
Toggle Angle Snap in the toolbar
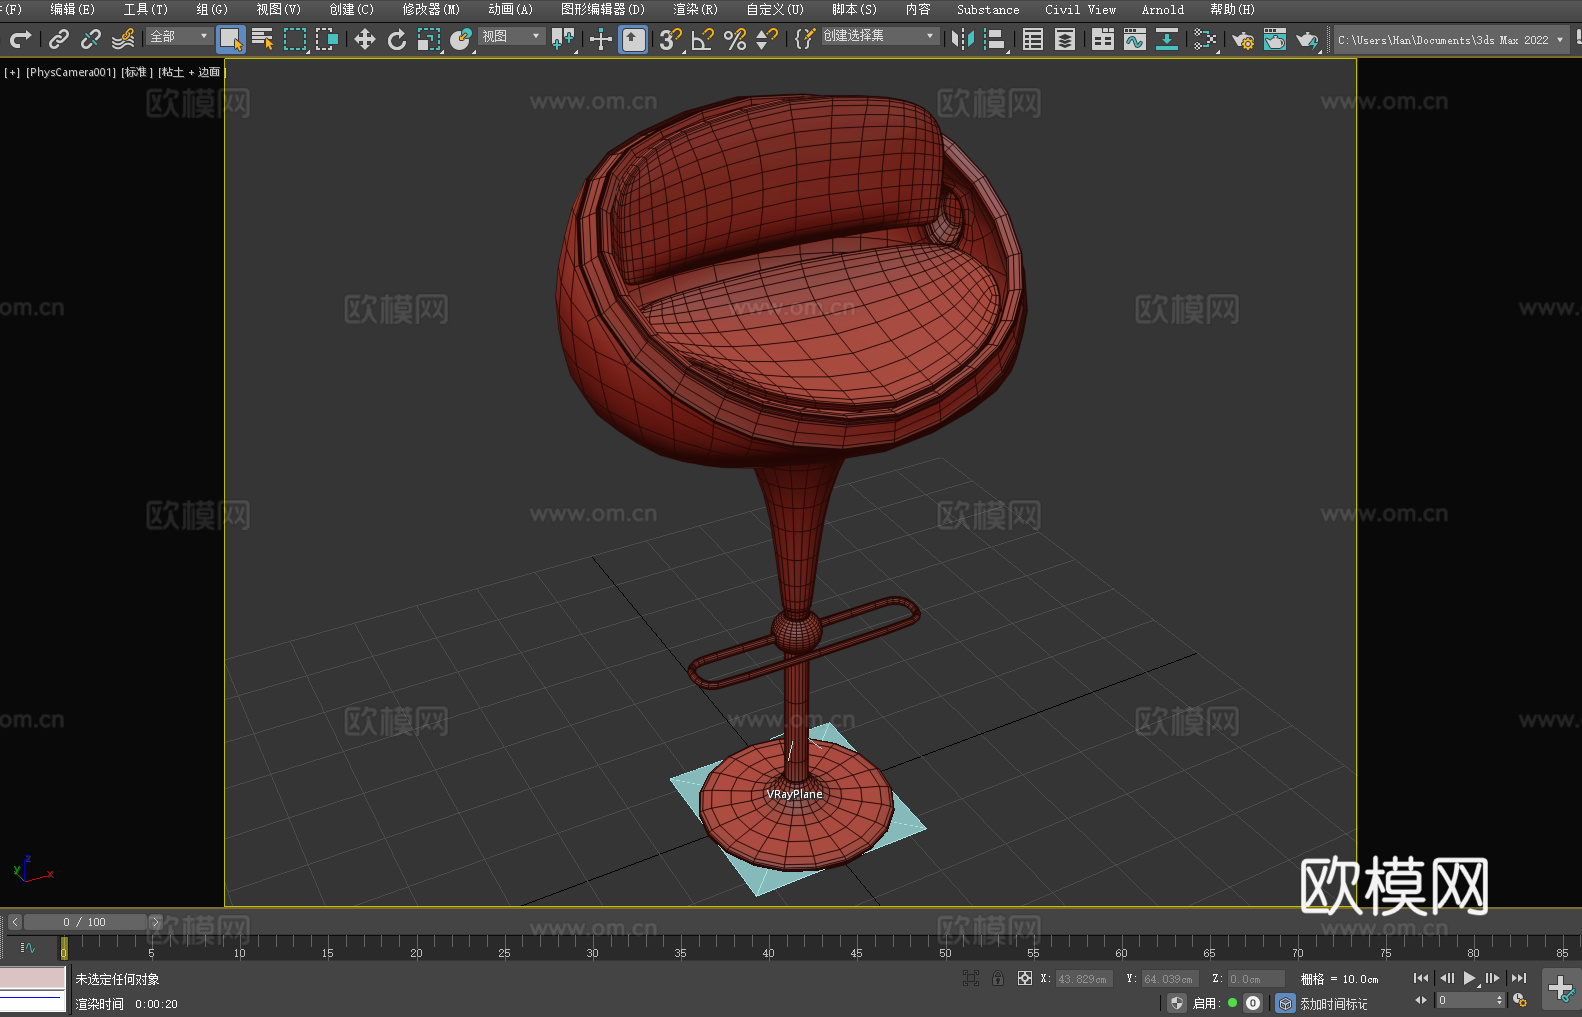click(703, 40)
